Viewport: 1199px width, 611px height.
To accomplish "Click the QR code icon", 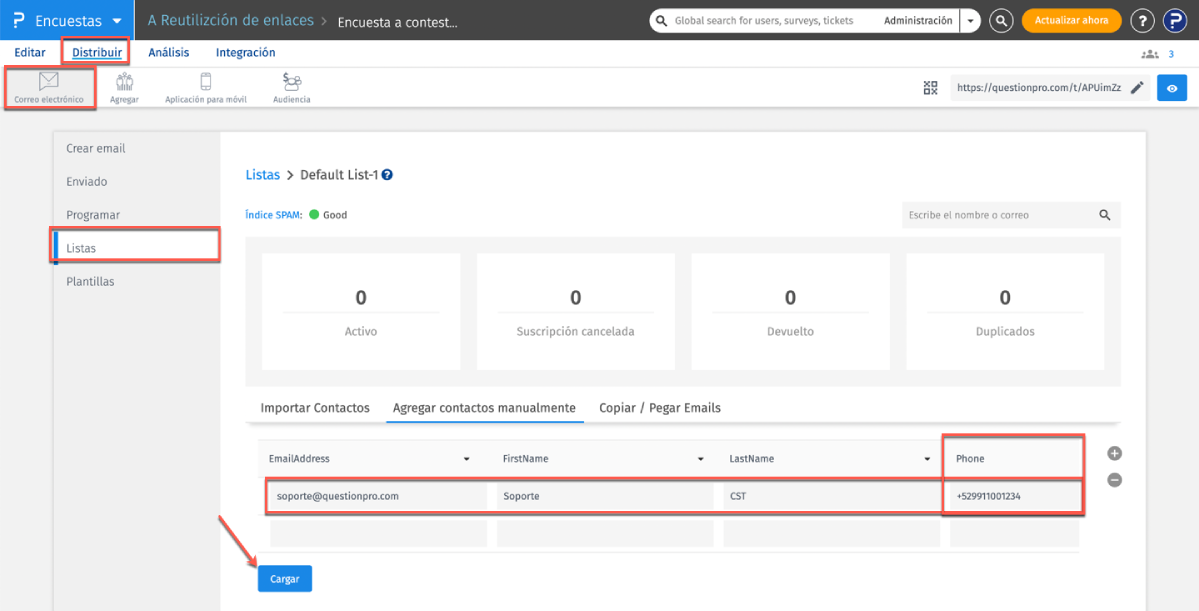I will coord(930,88).
